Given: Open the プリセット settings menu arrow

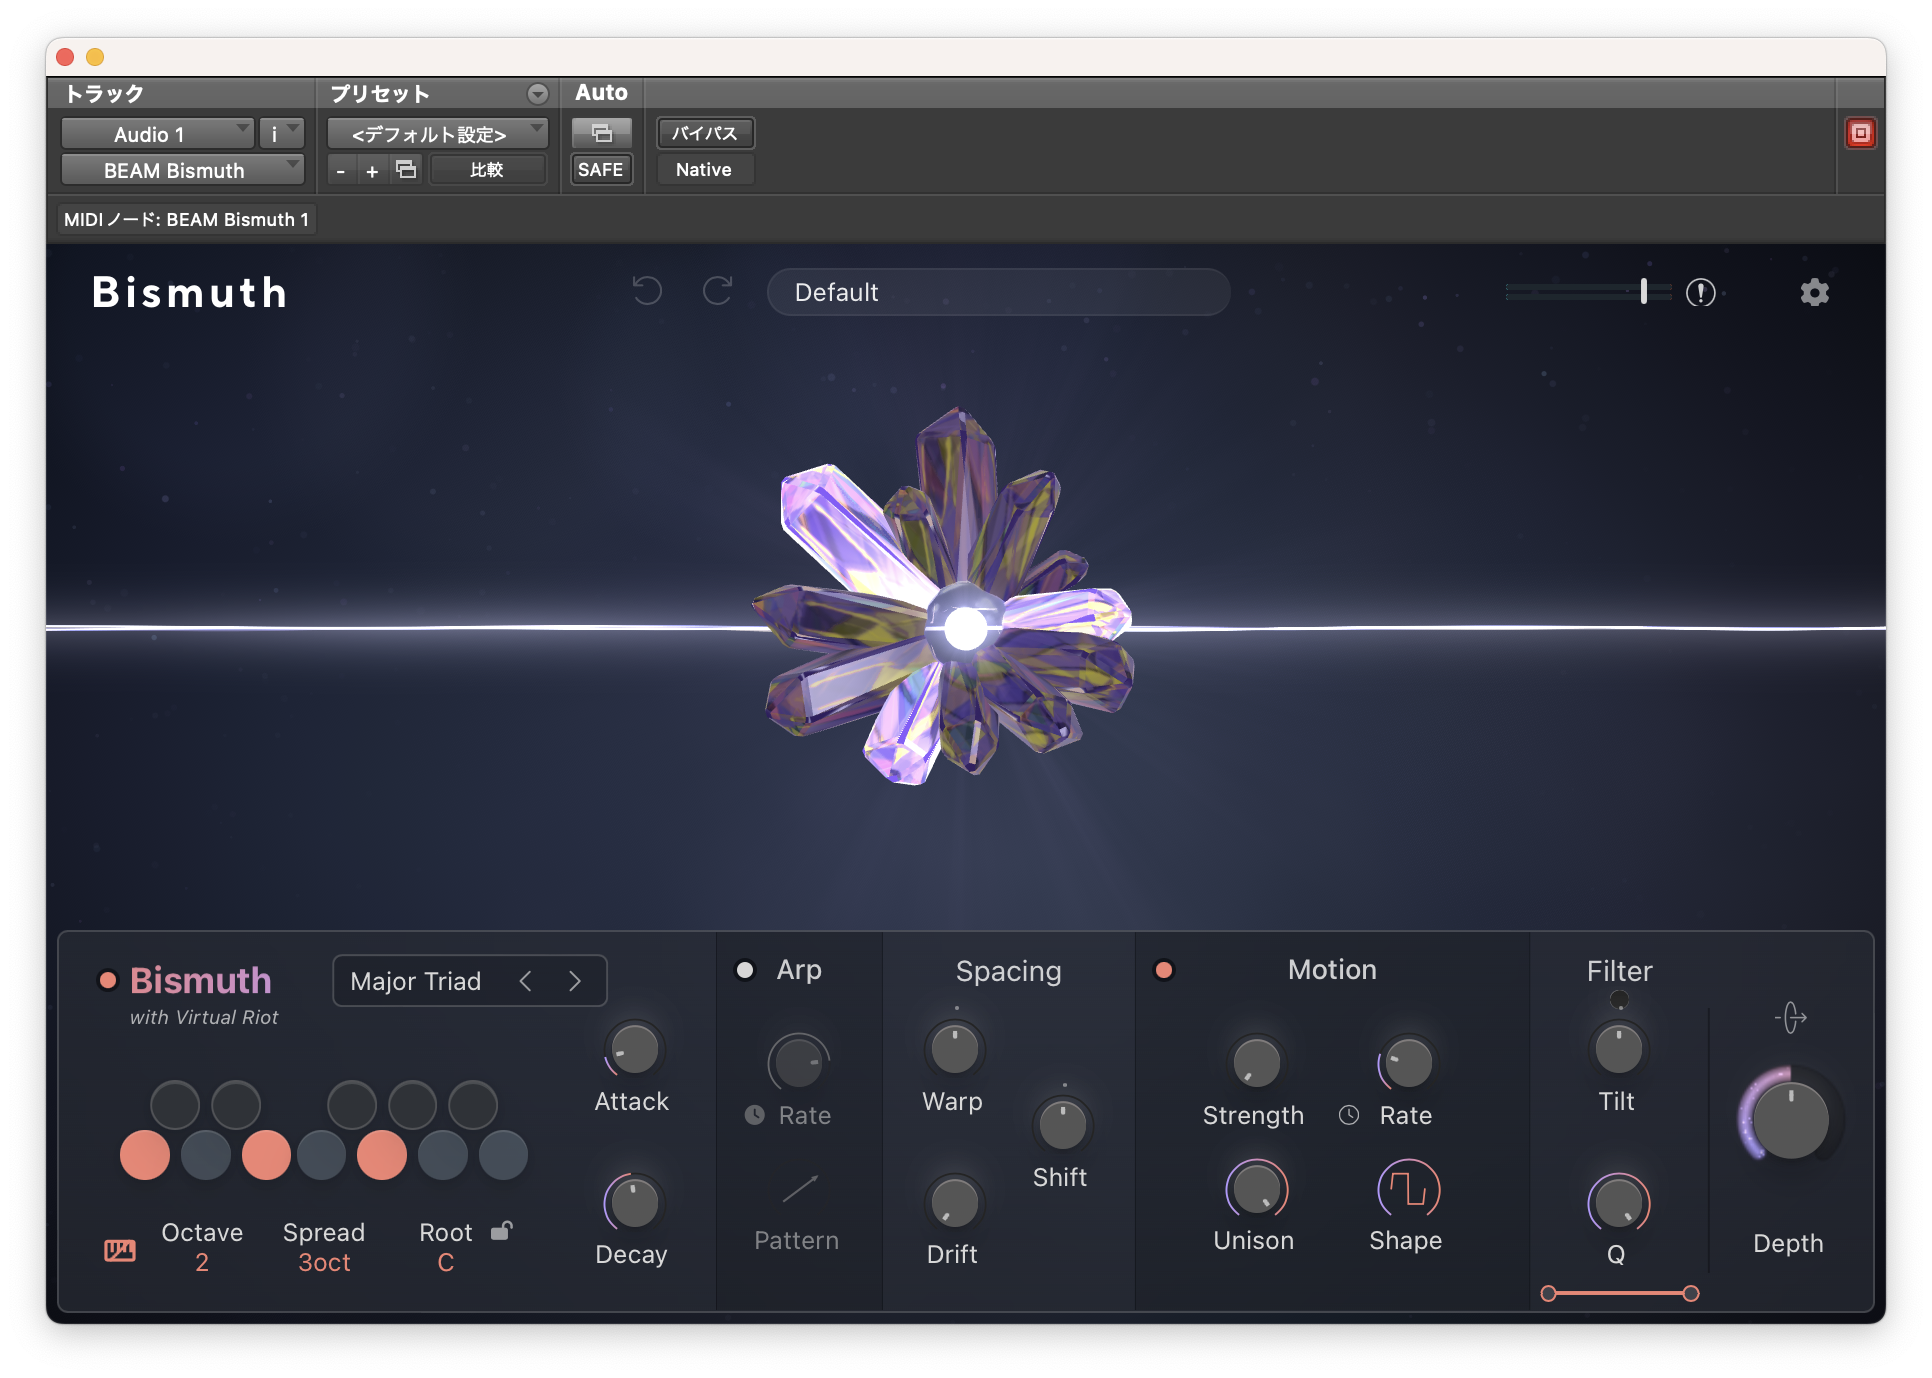Looking at the screenshot, I should 538,94.
